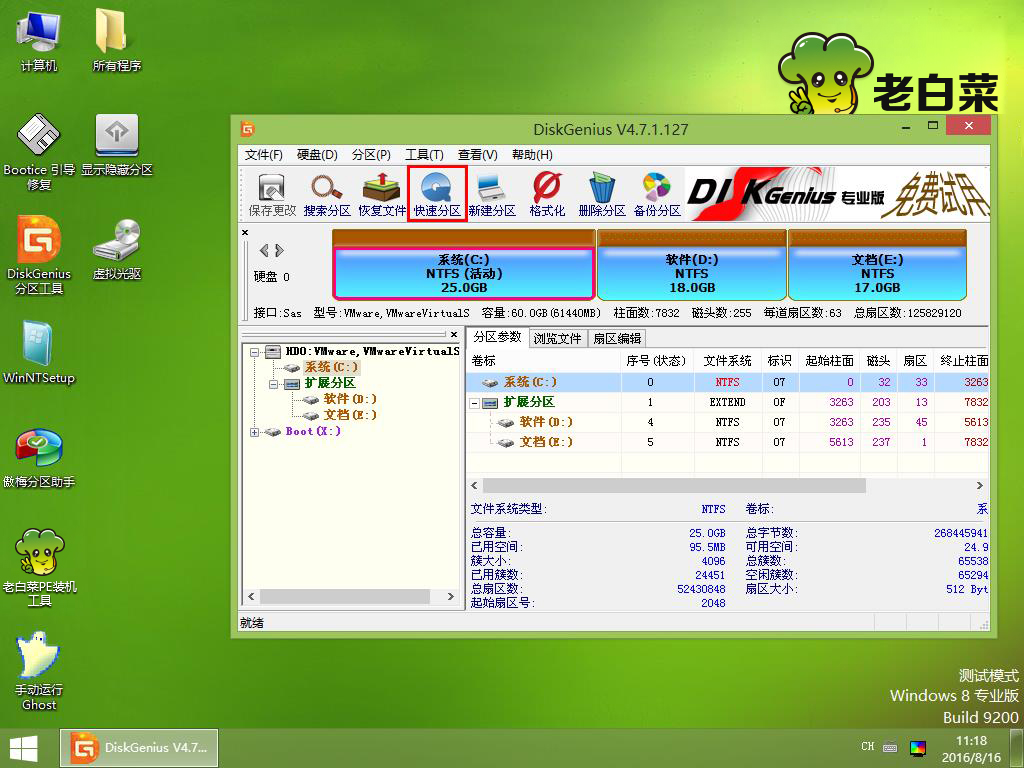Collapse 扩展分区 in the left tree
This screenshot has width=1024, height=768.
click(x=274, y=383)
